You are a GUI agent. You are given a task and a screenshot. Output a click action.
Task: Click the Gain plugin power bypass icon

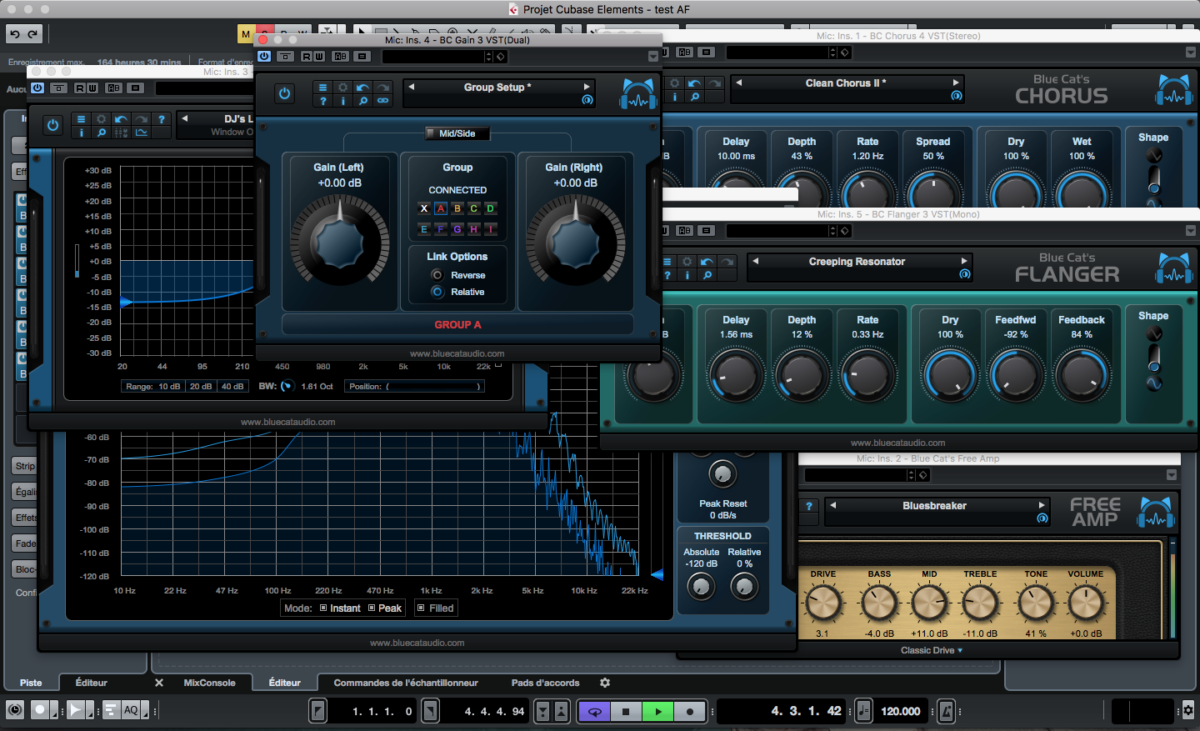[285, 93]
